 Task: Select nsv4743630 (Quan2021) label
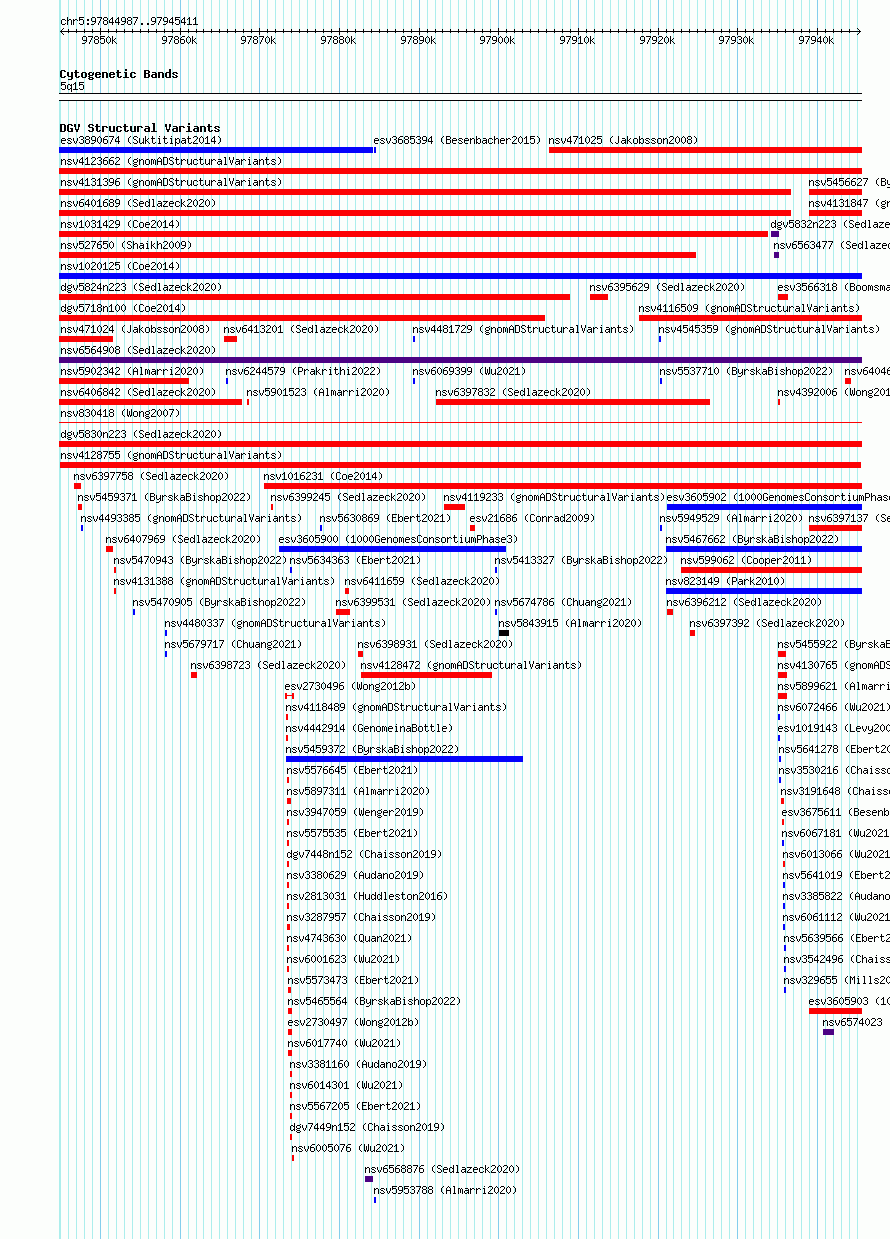pyautogui.click(x=349, y=938)
